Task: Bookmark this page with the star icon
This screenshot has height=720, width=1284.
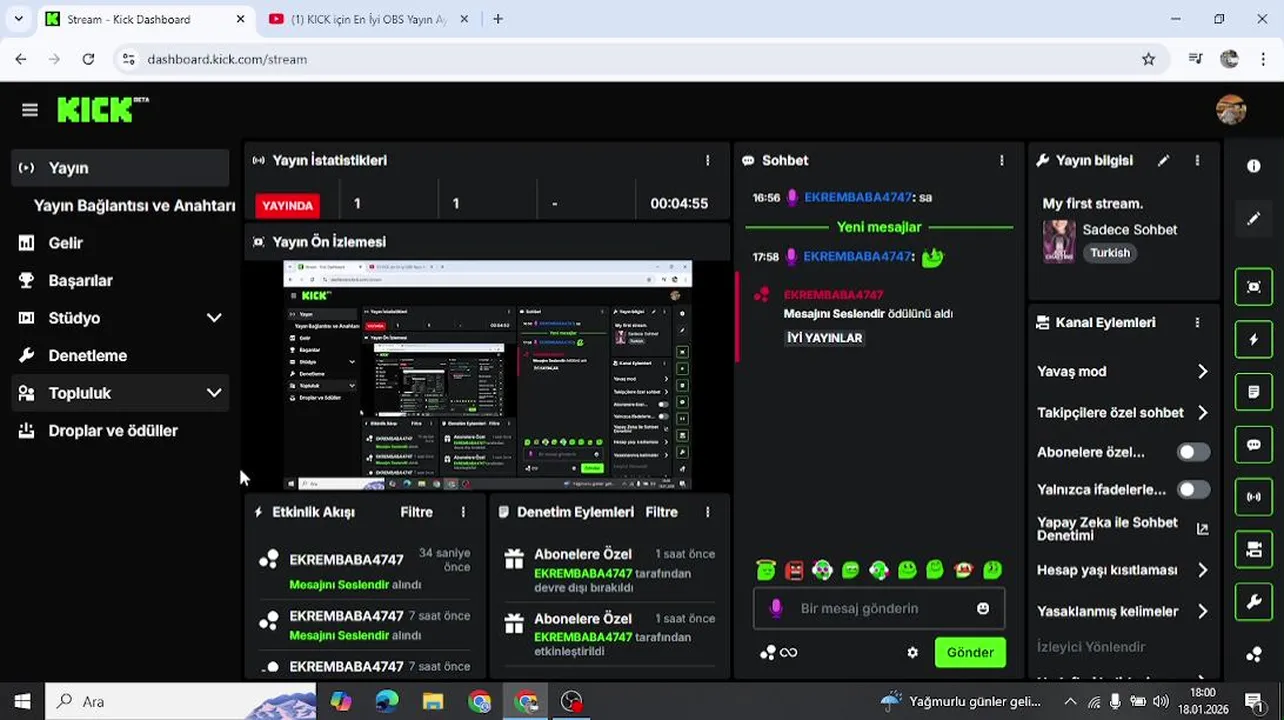Action: [x=1148, y=59]
